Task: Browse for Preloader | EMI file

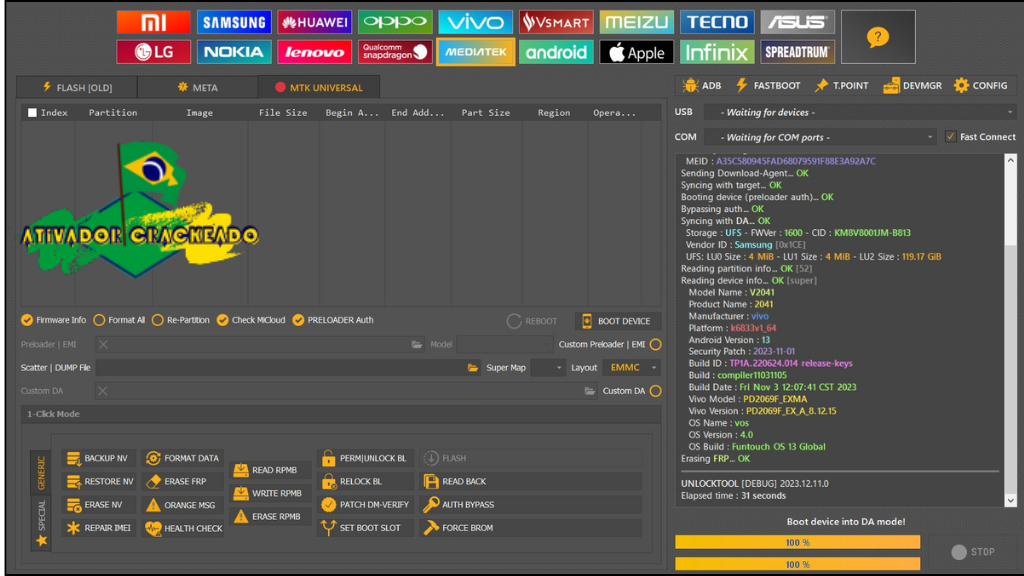Action: click(x=417, y=344)
